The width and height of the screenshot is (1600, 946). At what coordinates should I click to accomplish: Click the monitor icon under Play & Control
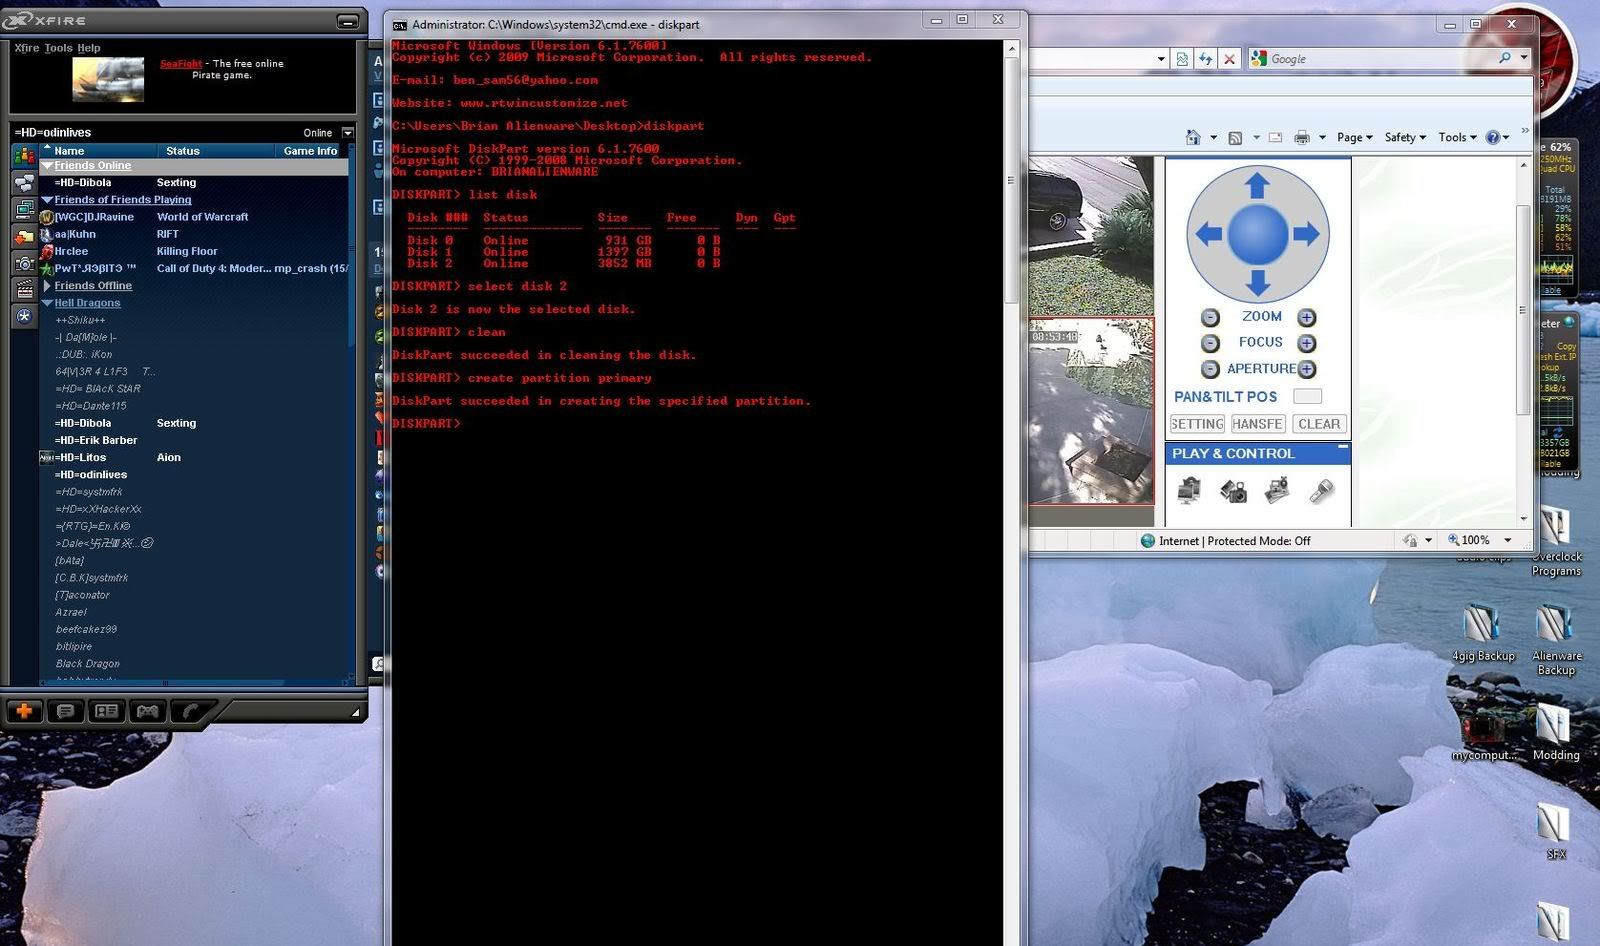pyautogui.click(x=1189, y=490)
